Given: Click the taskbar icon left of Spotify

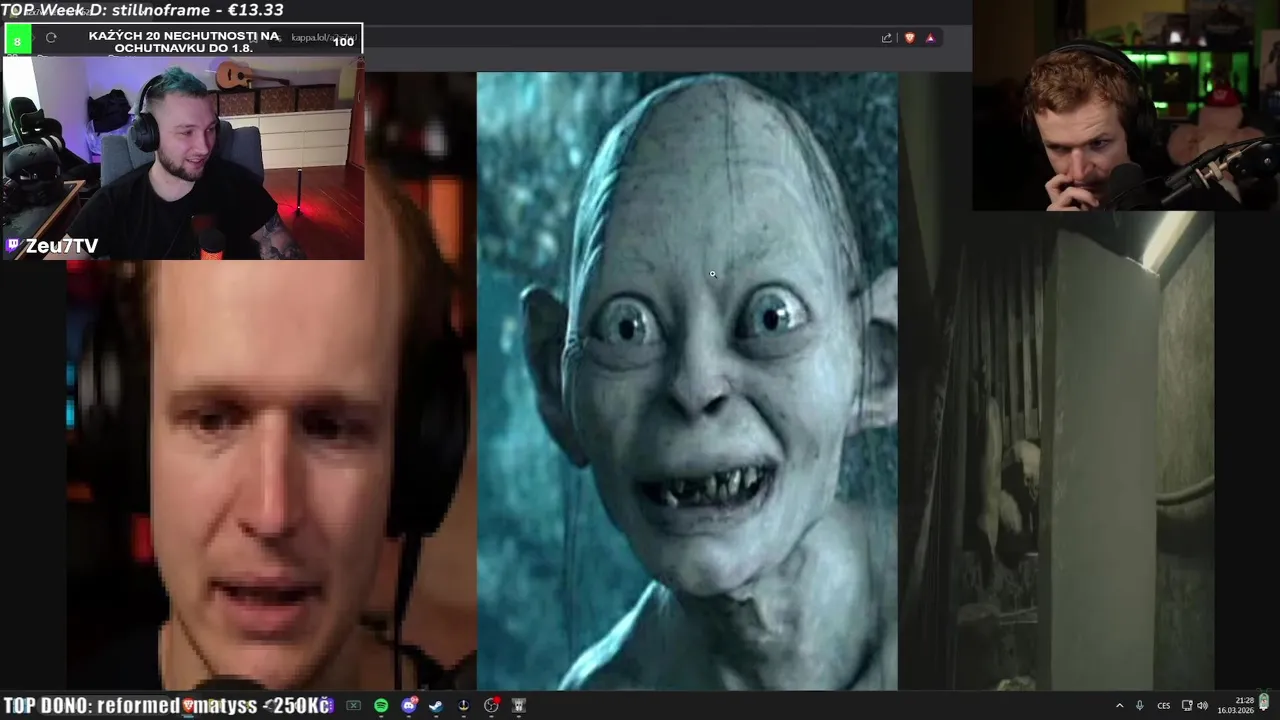Looking at the screenshot, I should point(353,705).
